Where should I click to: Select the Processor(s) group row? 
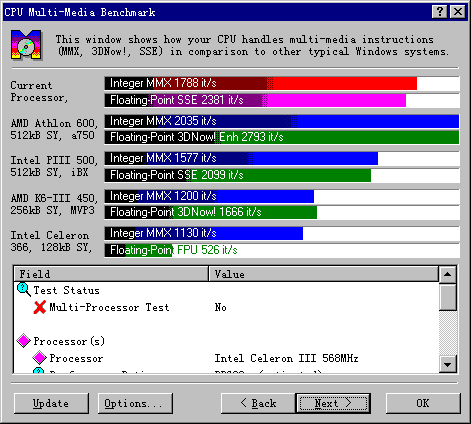(x=227, y=341)
